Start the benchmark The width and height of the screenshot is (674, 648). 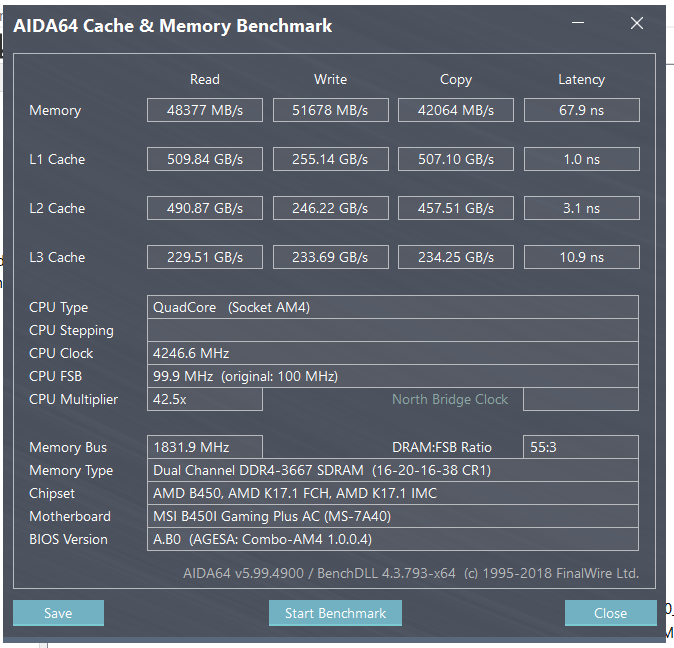(335, 613)
